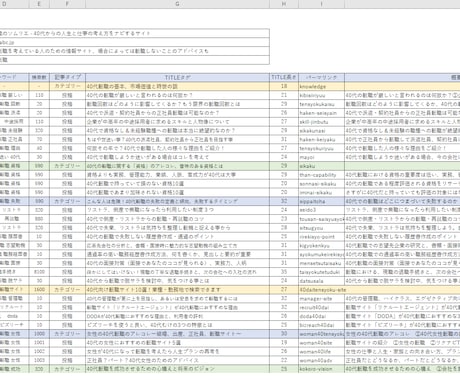
Task: Click title '40代の転職が厳しいと言われるのは何故か？'
Action: (177, 95)
